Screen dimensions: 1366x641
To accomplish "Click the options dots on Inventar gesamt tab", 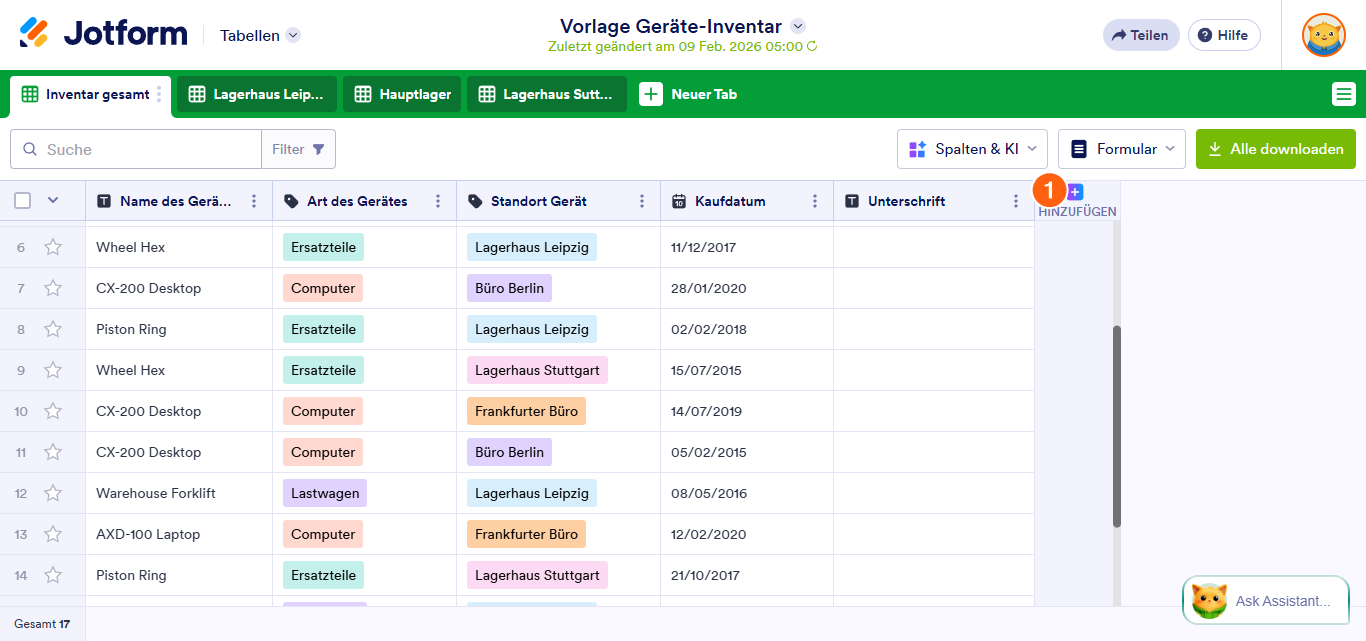I will [159, 94].
